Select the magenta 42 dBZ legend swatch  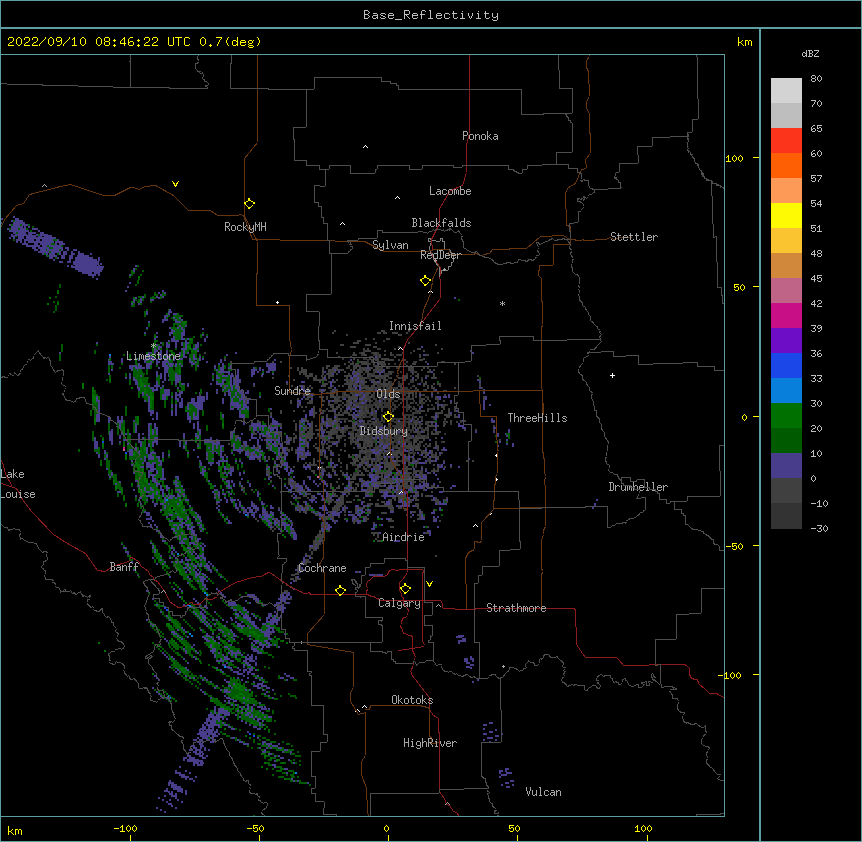786,315
